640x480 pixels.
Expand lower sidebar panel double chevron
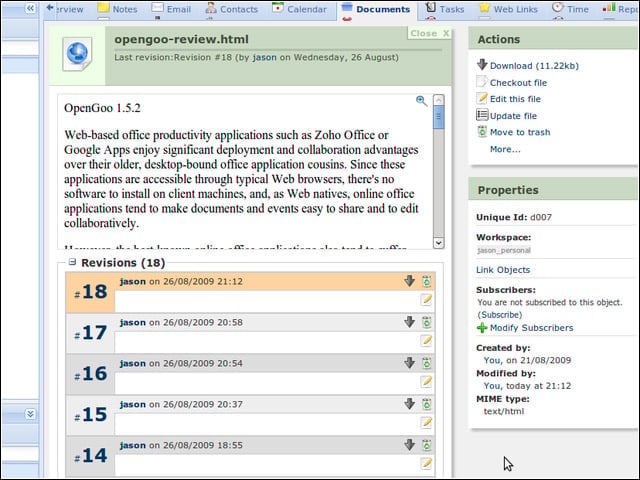[x=30, y=414]
